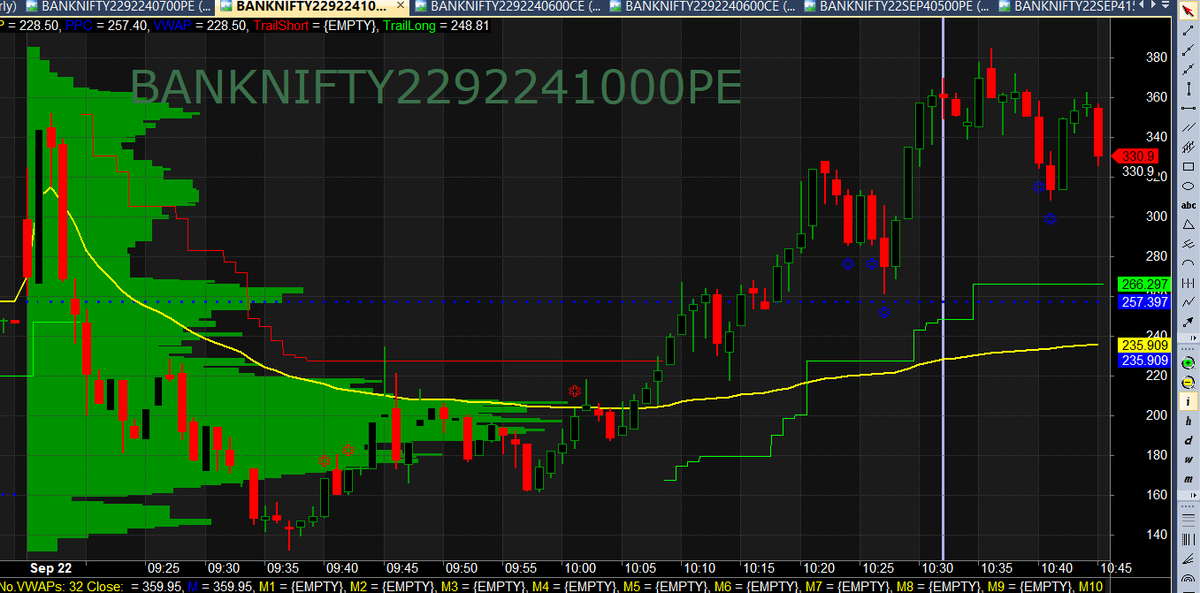Click the vertical selector line near 10:30
1200x593 pixels.
pos(943,290)
